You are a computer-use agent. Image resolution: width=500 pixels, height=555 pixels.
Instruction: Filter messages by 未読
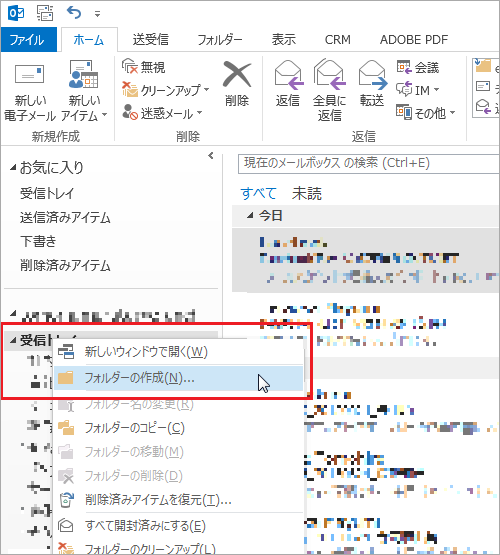[307, 193]
